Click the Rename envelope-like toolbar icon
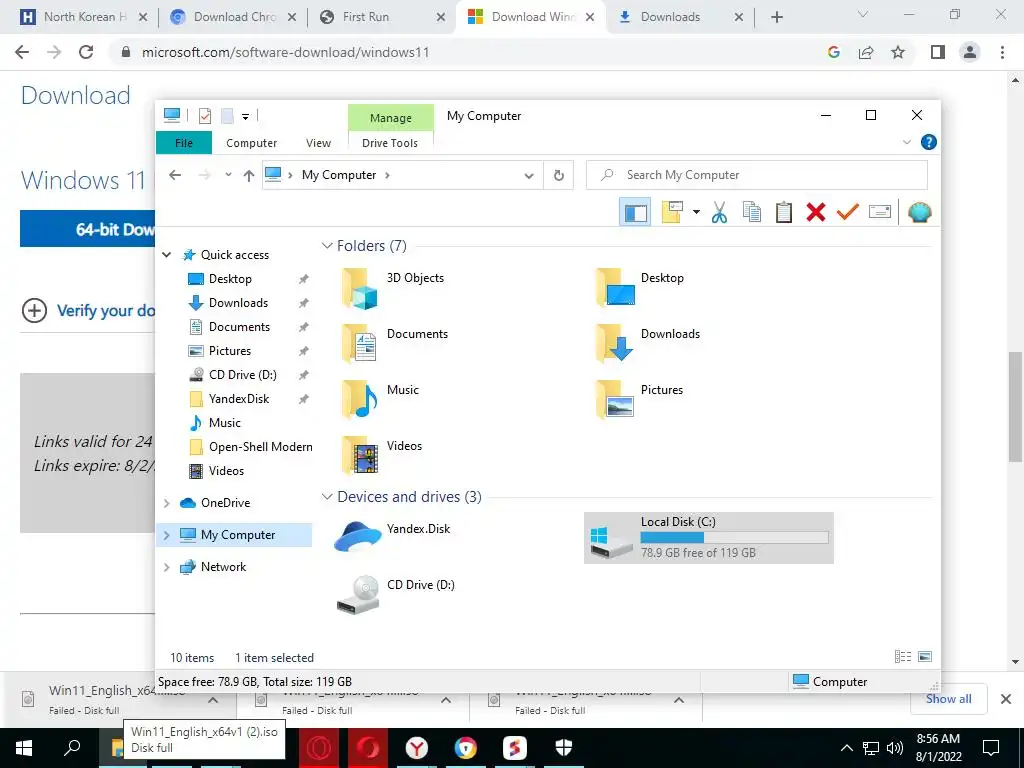The height and width of the screenshot is (768, 1024). click(x=880, y=212)
